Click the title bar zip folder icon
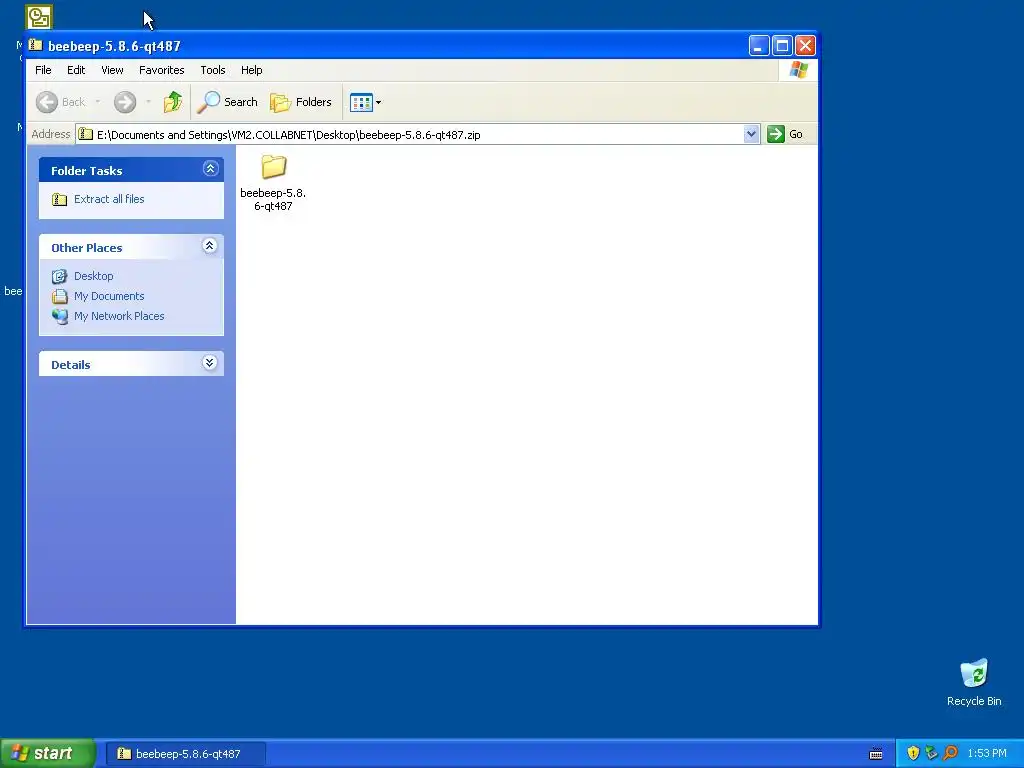Screen dimensions: 1024x768 [36, 45]
